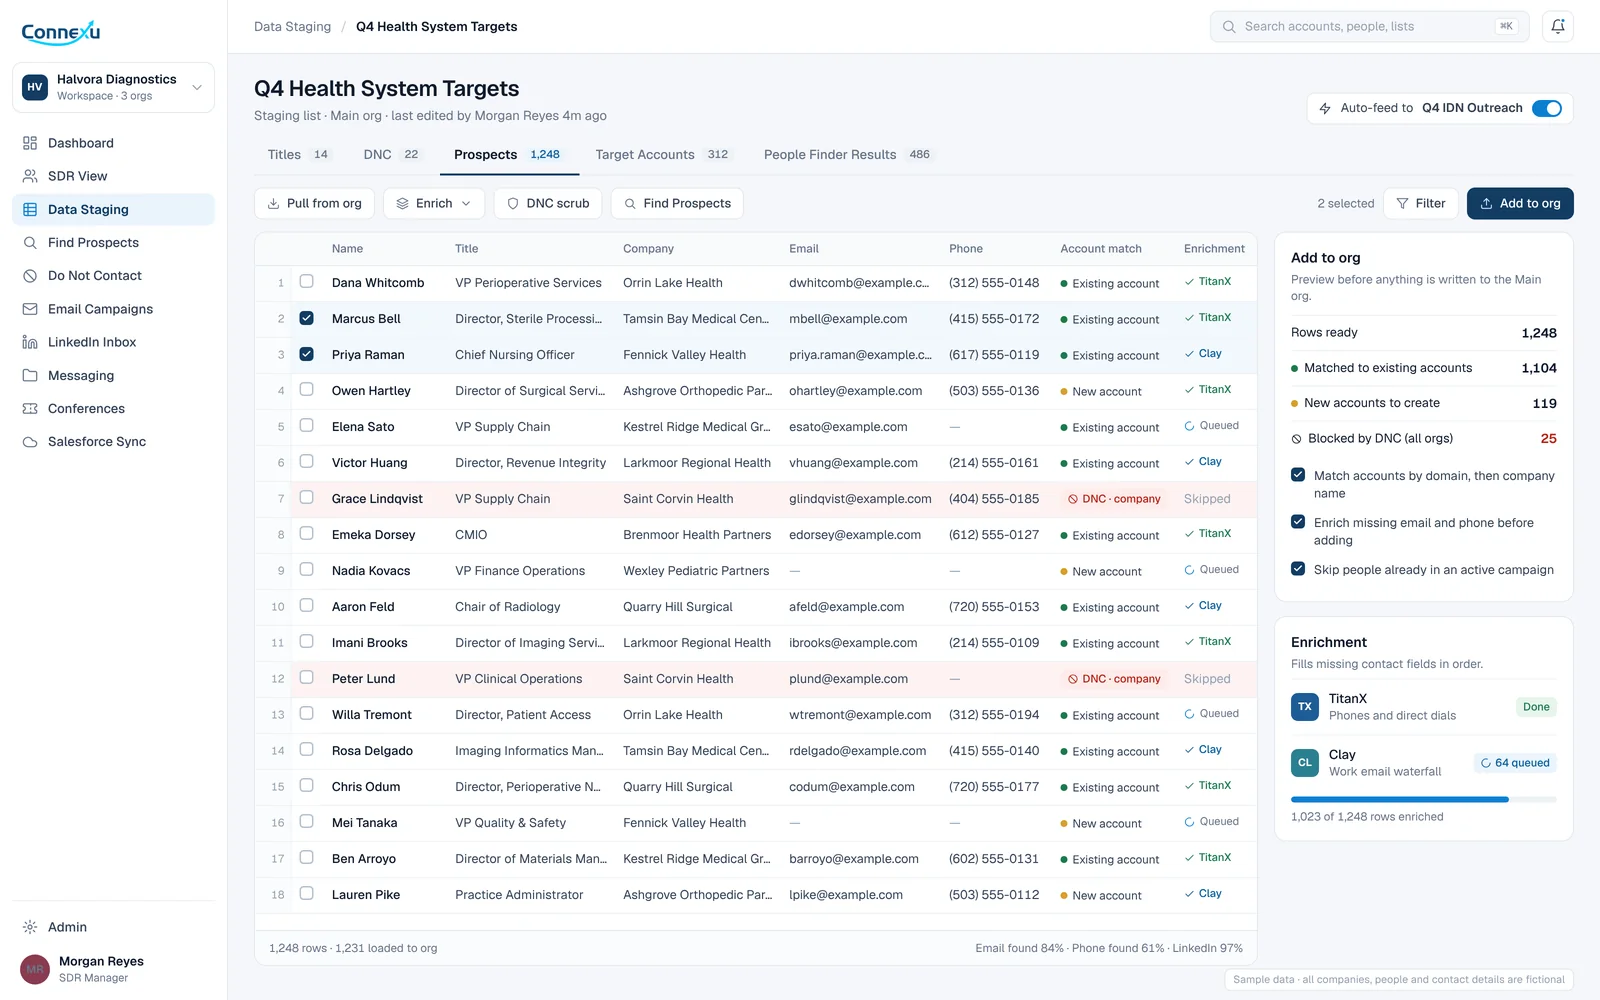
Task: Switch to the Titles tab
Action: (x=298, y=155)
